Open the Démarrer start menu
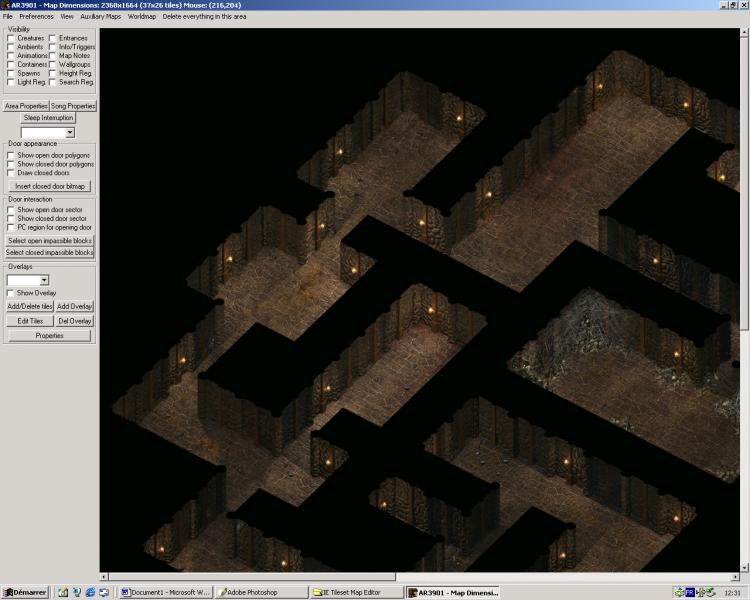Screen dimensions: 750x600 [x=25, y=592]
